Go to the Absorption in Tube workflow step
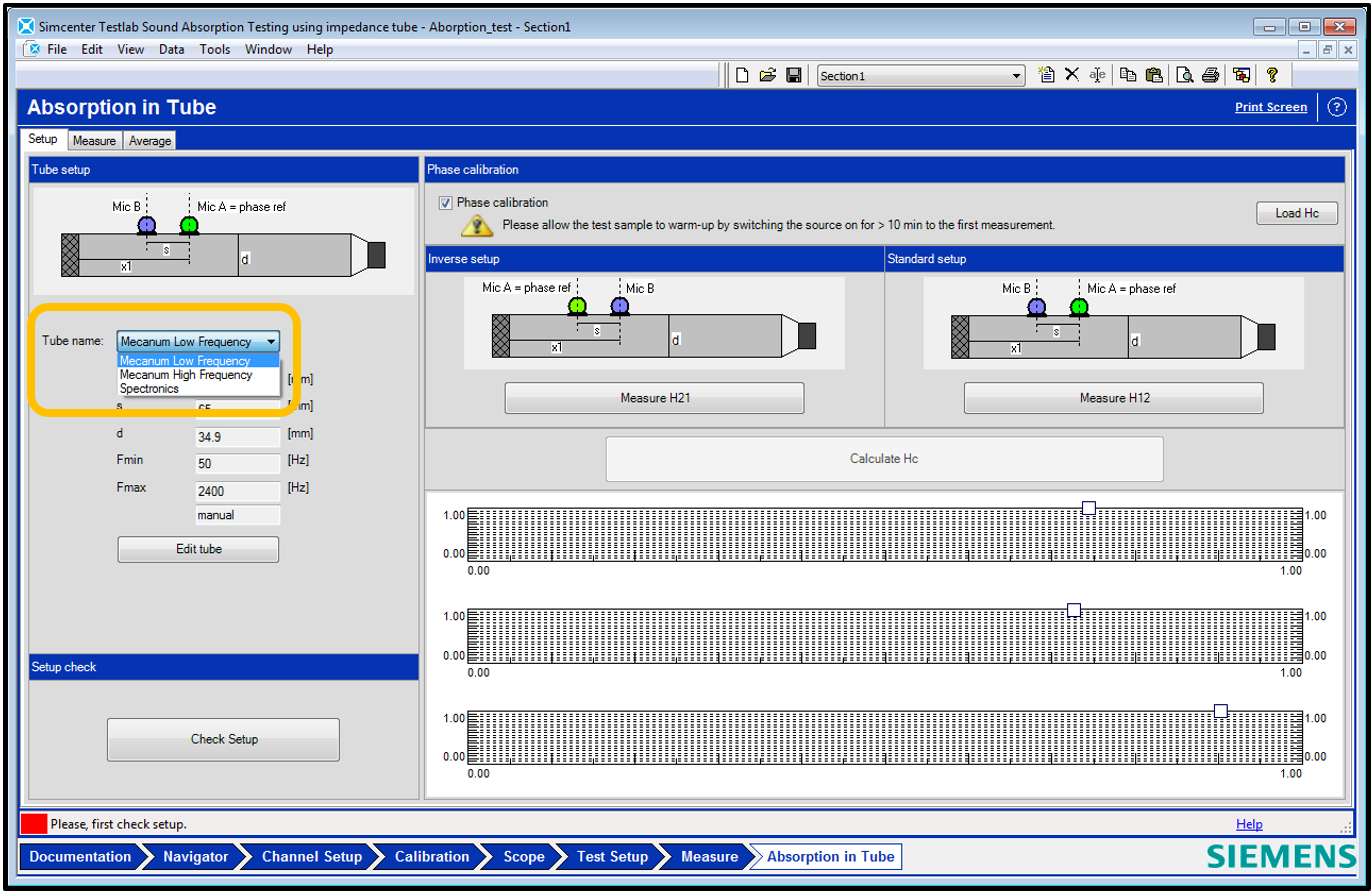1372x893 pixels. click(830, 856)
